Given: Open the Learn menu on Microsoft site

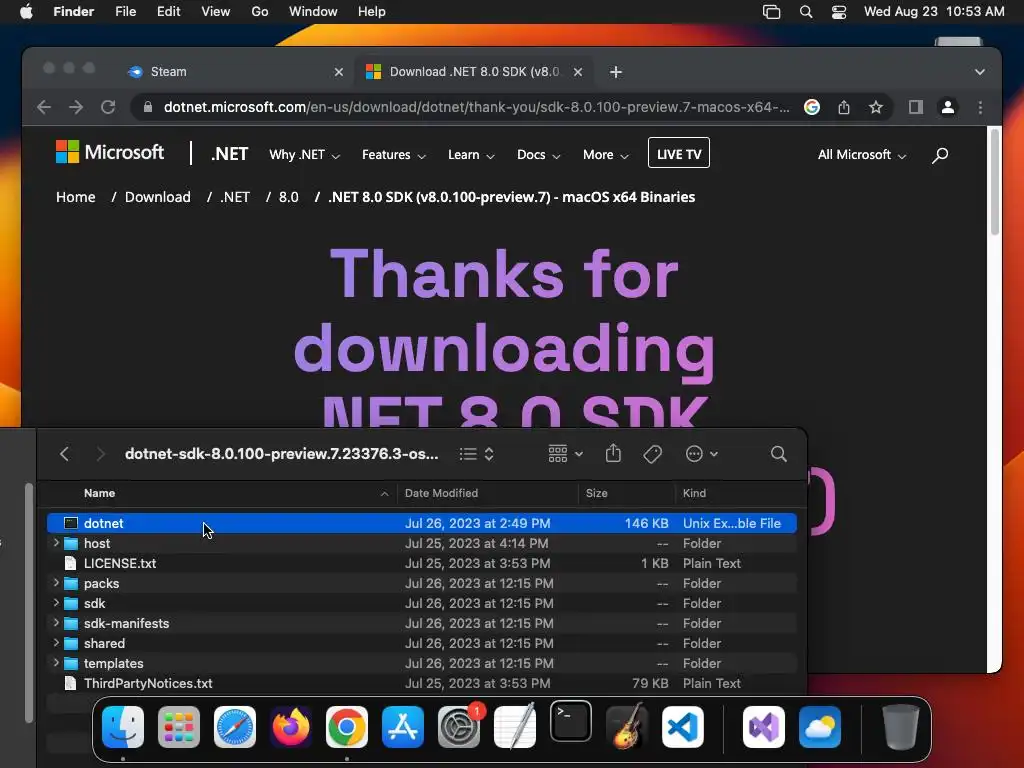Looking at the screenshot, I should tap(472, 155).
